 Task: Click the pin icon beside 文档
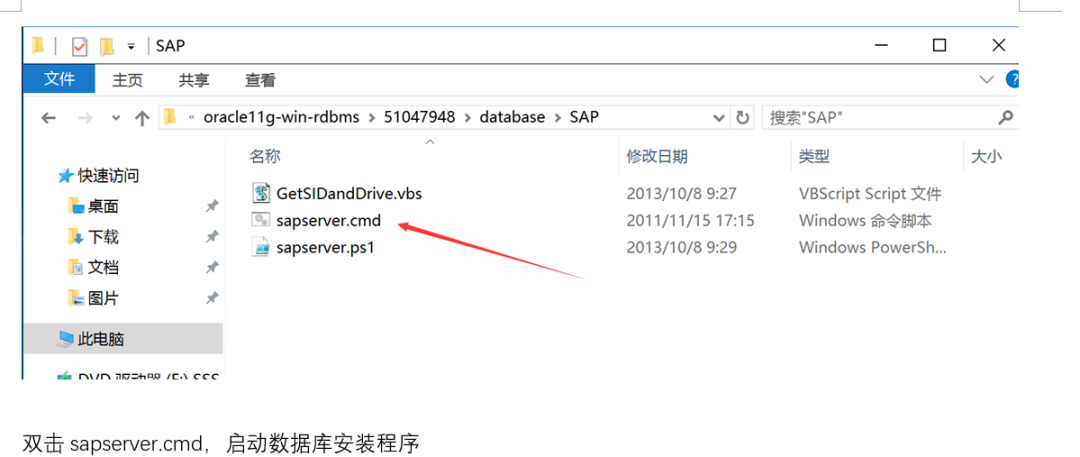pyautogui.click(x=212, y=267)
